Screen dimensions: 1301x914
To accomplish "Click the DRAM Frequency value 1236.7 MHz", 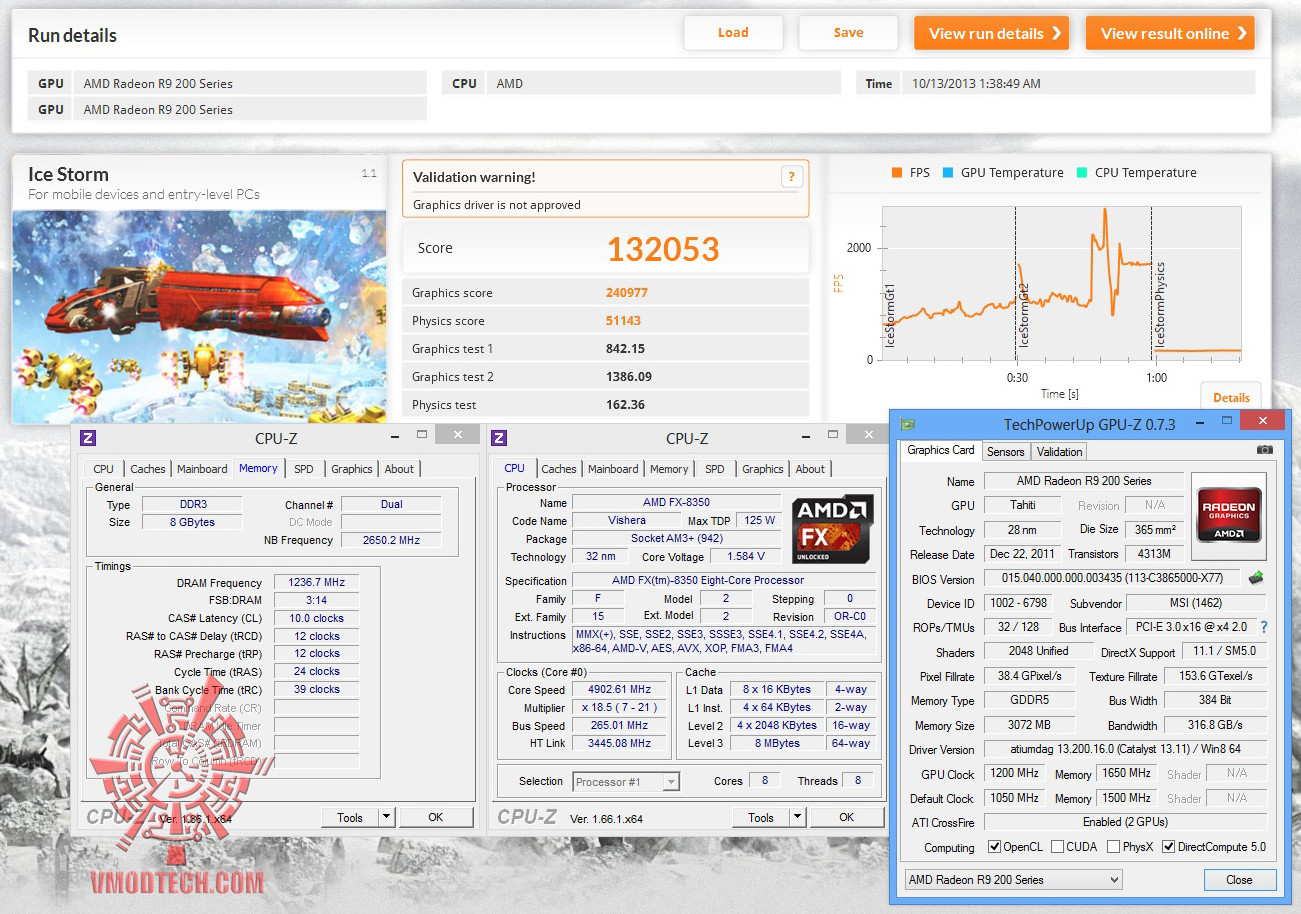I will (x=316, y=583).
